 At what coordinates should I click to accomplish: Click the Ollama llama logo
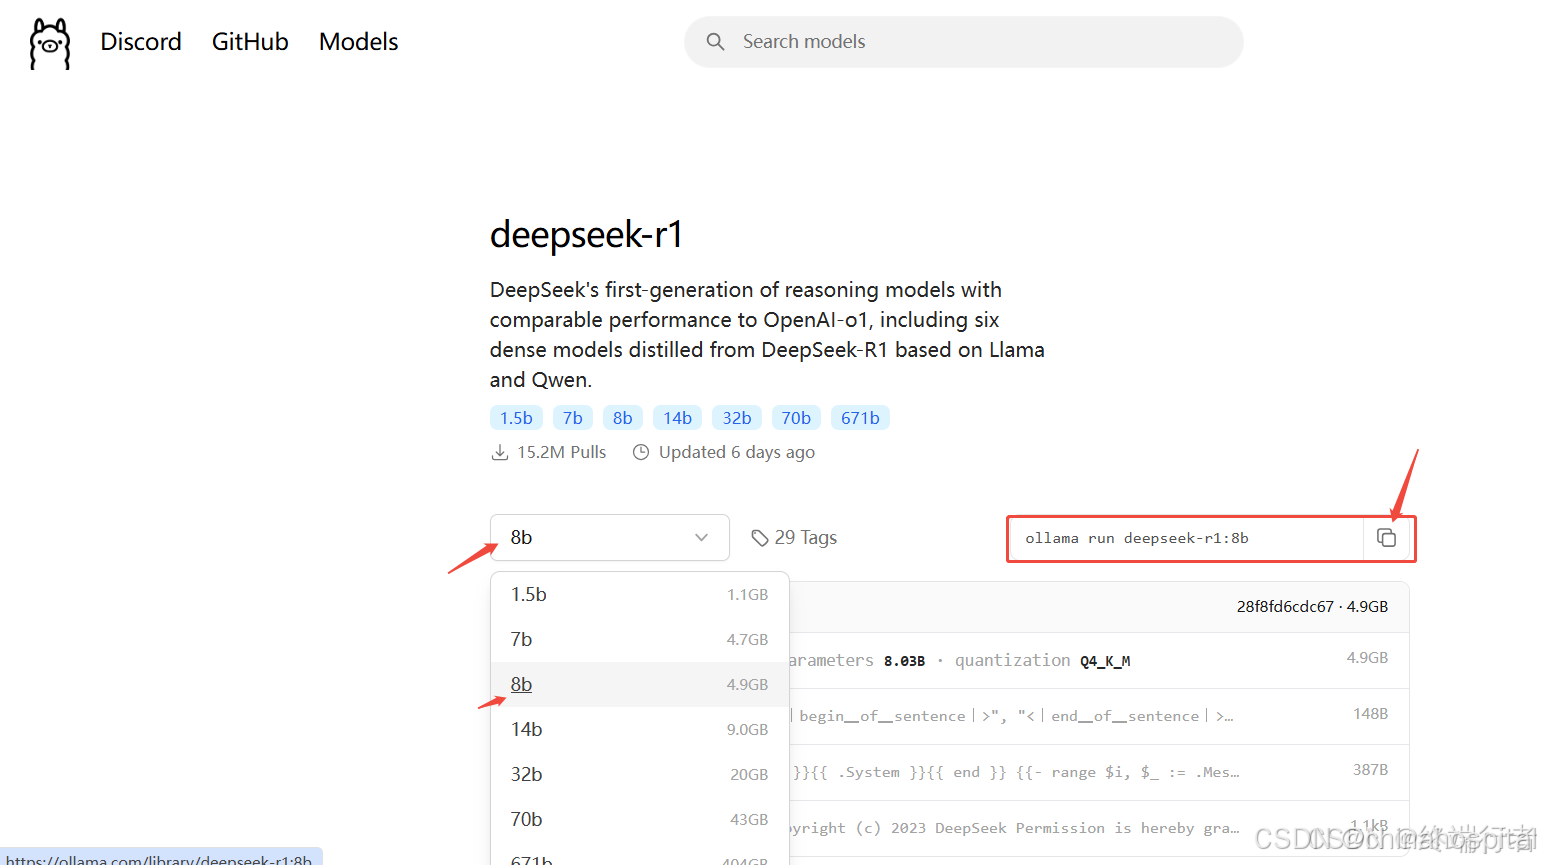click(x=50, y=43)
